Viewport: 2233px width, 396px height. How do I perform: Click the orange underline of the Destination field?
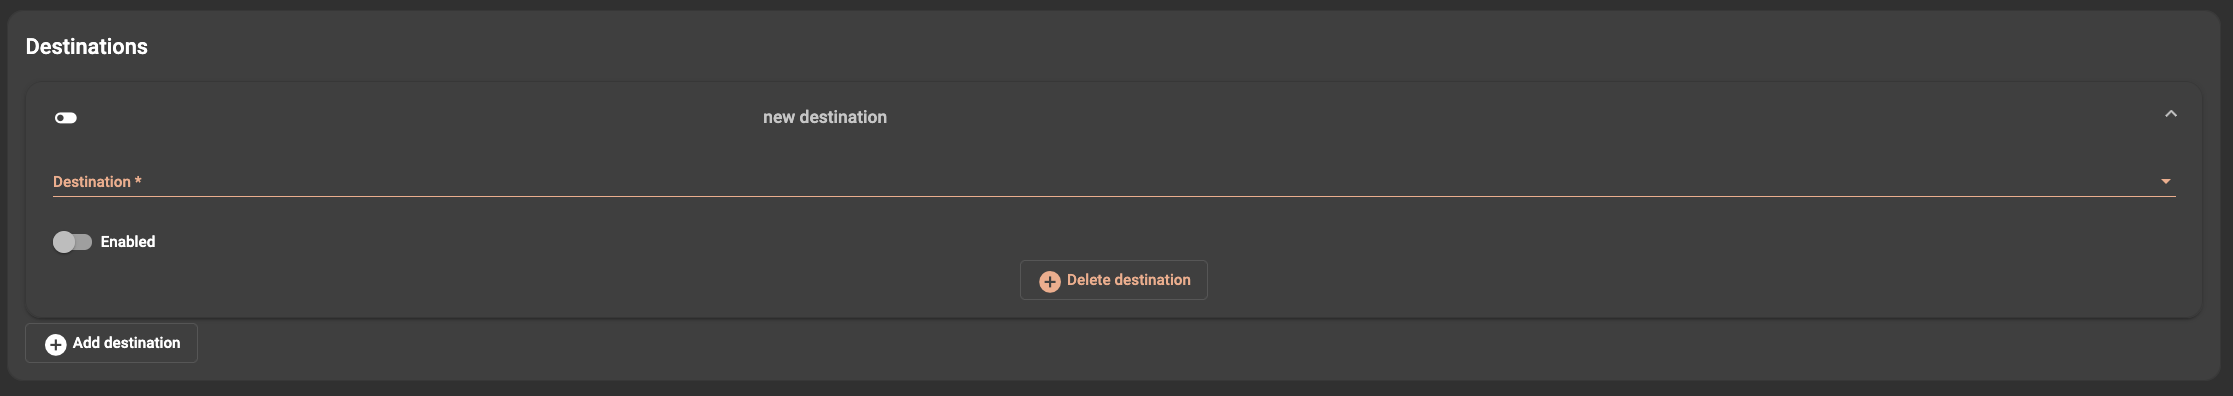[x=1114, y=196]
